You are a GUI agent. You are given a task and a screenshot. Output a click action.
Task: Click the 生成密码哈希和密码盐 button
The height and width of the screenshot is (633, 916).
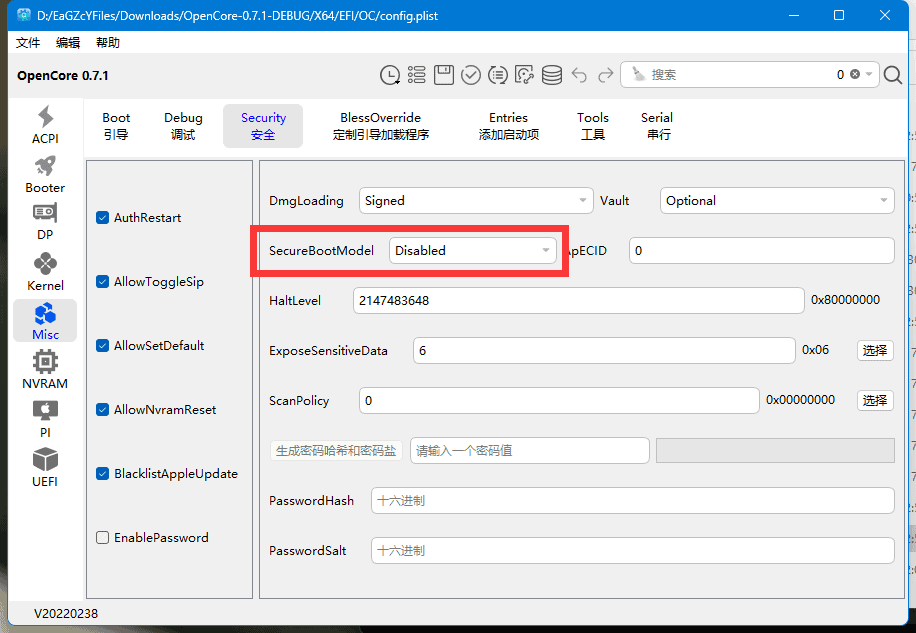click(x=336, y=451)
